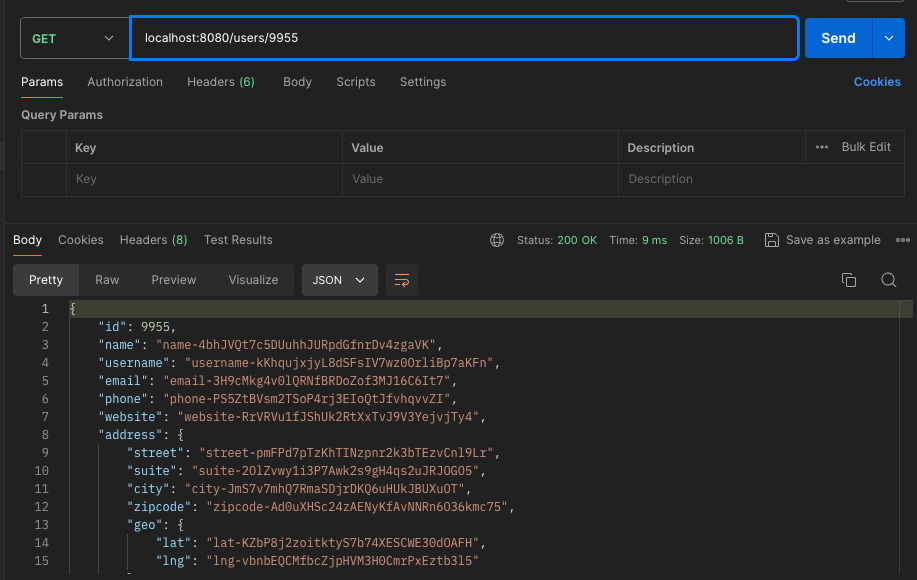Select the response Cookies tab
Image resolution: width=917 pixels, height=580 pixels.
point(81,240)
